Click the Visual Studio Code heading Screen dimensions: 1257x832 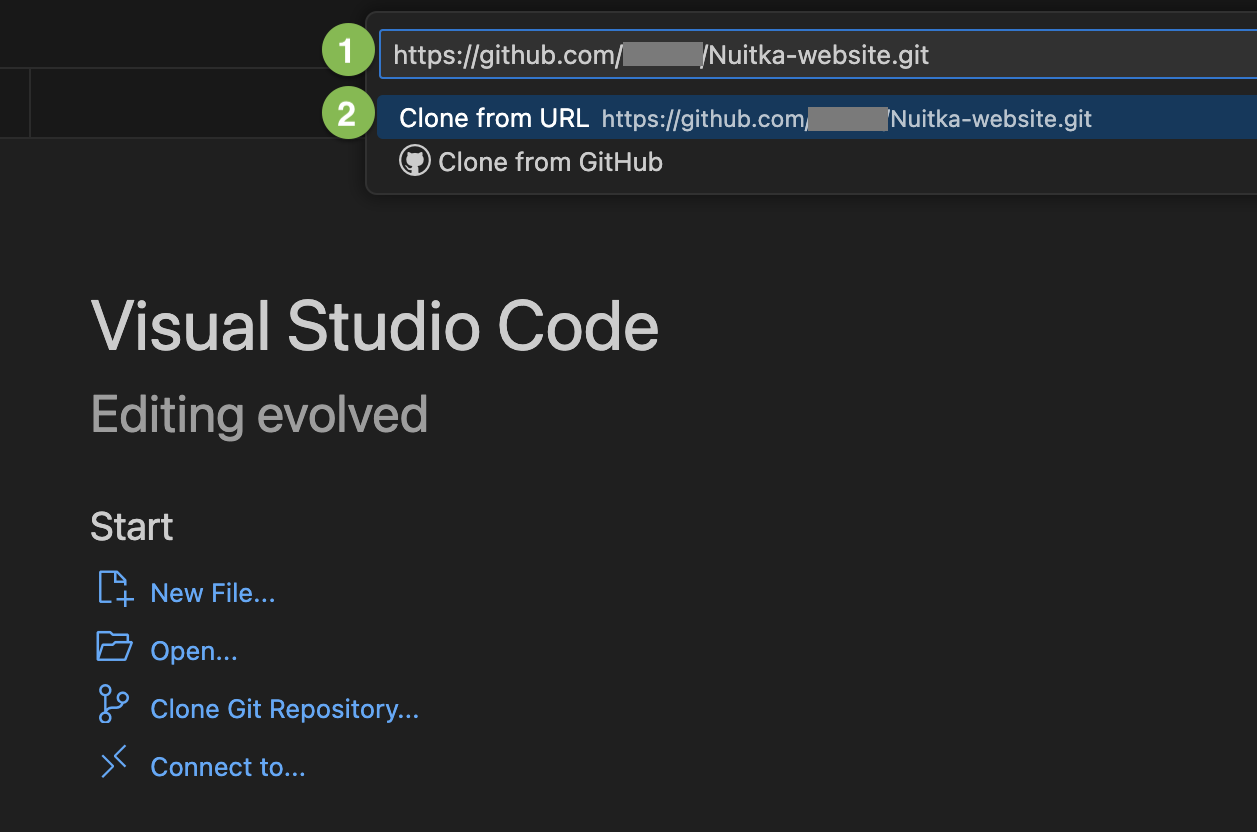[374, 326]
